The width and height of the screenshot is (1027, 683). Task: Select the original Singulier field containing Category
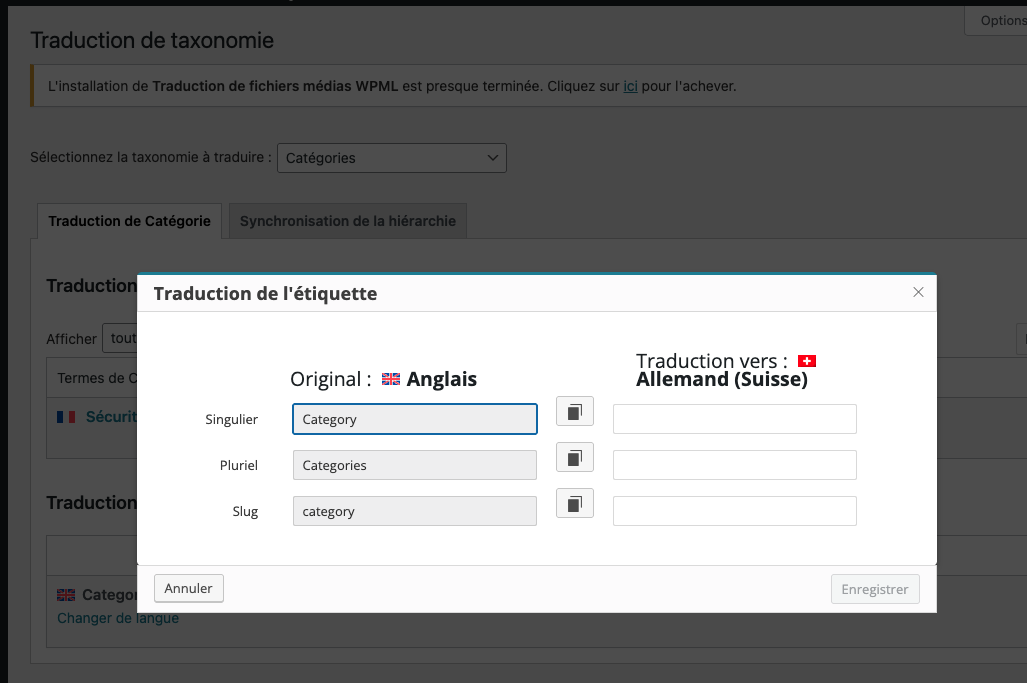pyautogui.click(x=414, y=419)
